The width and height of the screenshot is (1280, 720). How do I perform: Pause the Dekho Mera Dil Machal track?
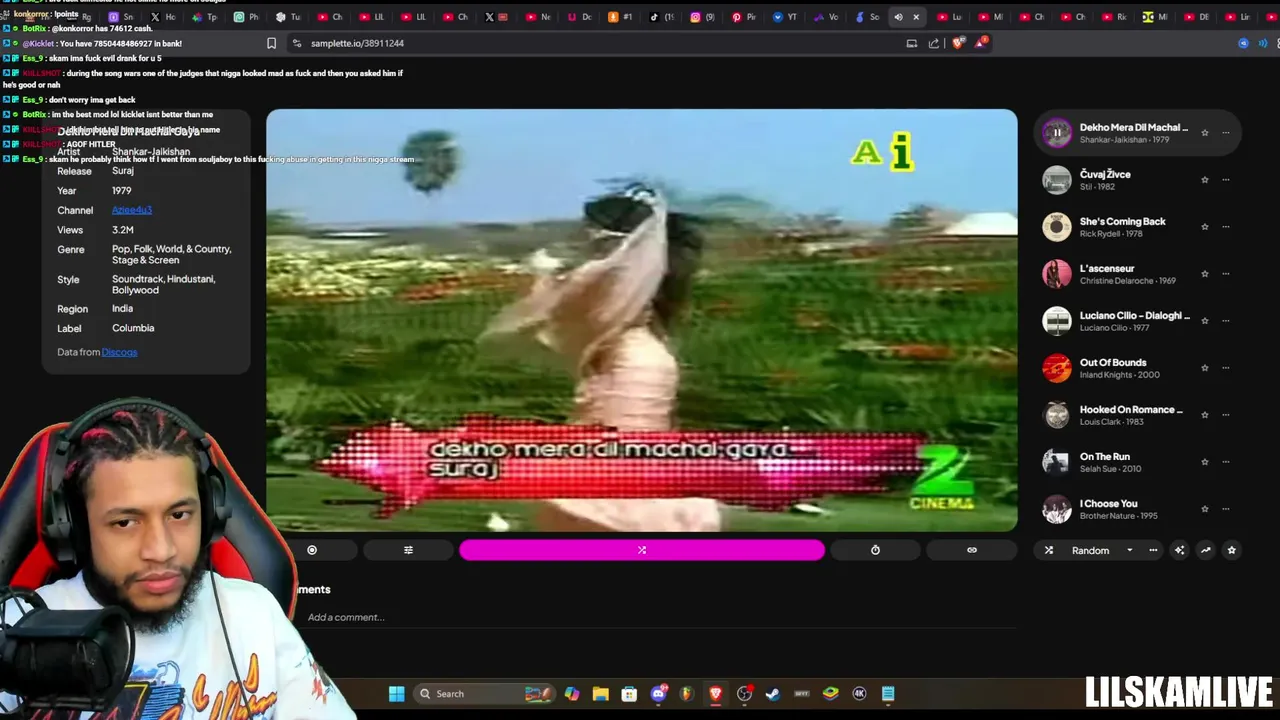click(x=1057, y=132)
